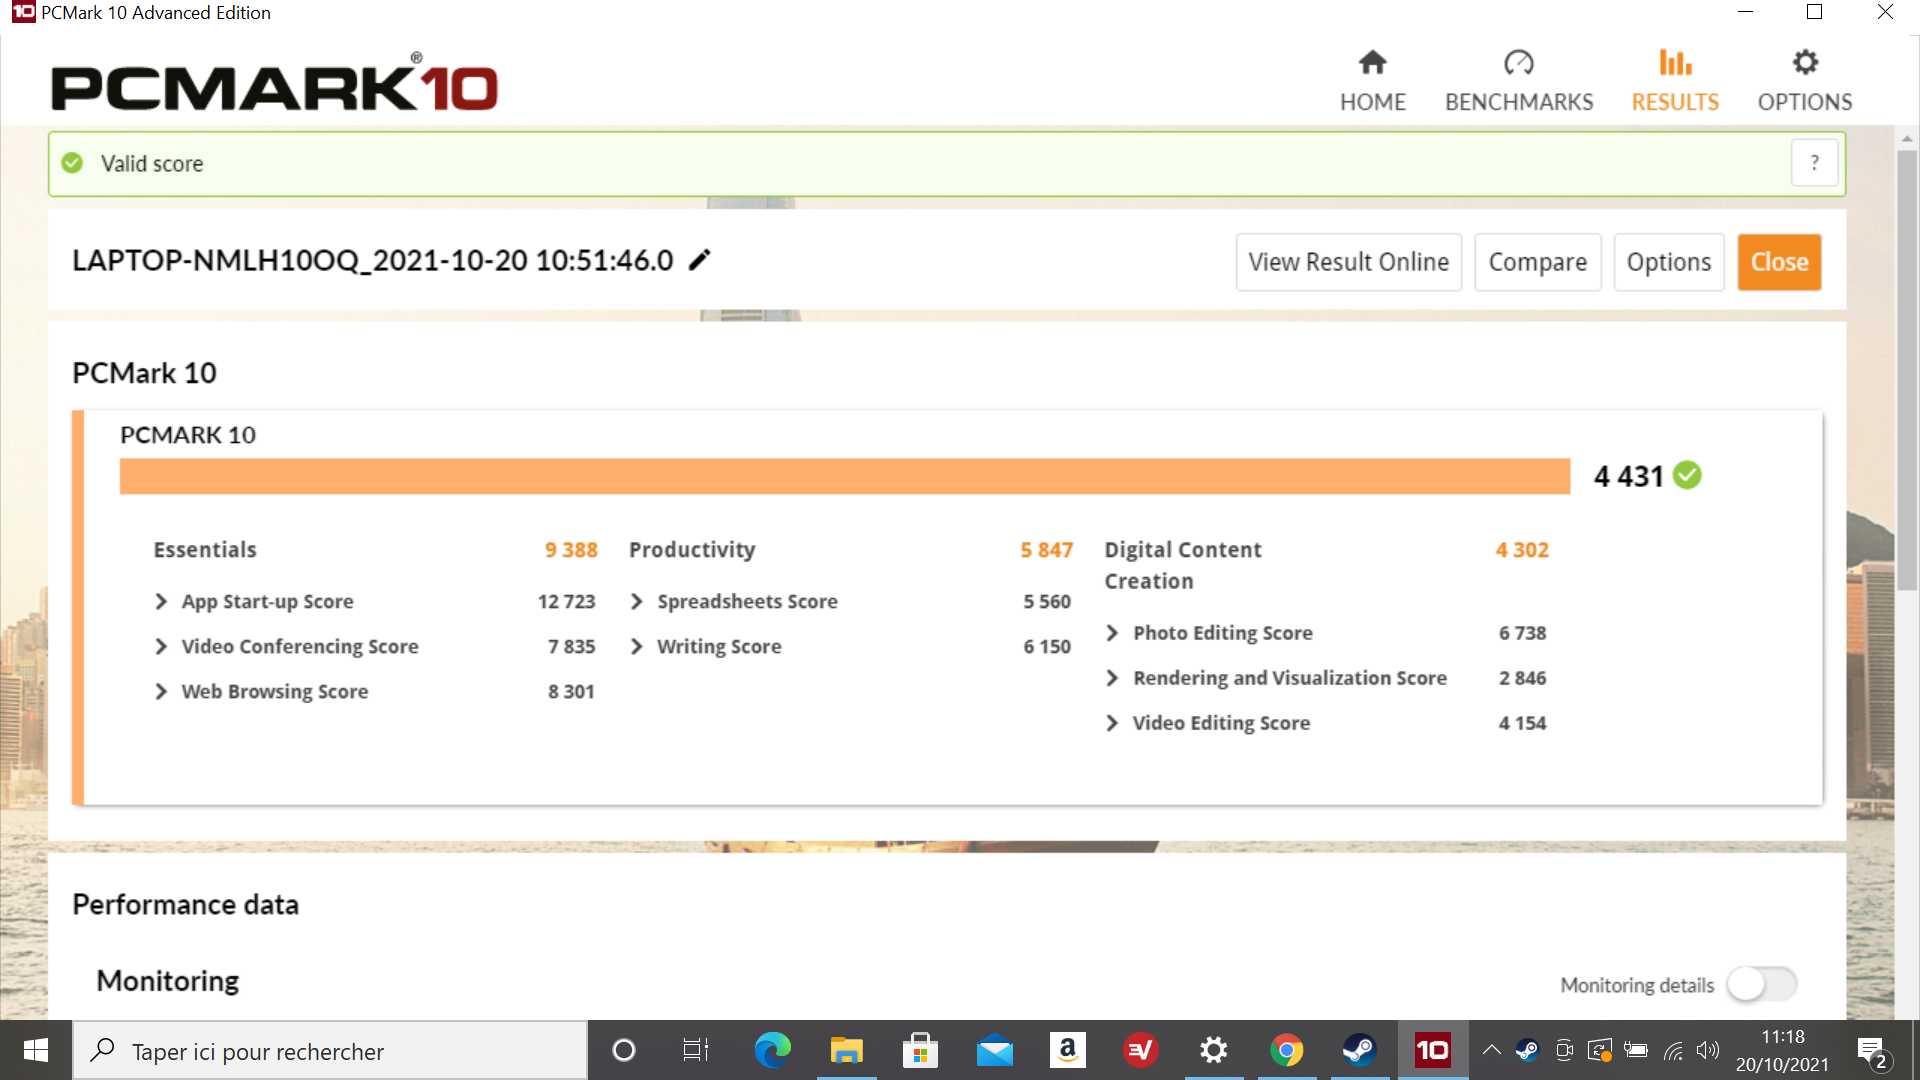Click the Compare button
Viewport: 1920px width, 1080px height.
click(x=1538, y=262)
